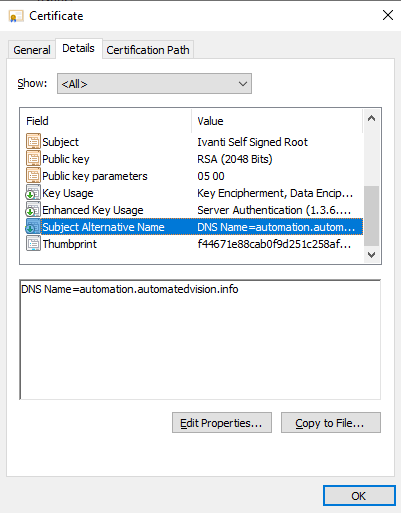Image resolution: width=401 pixels, height=513 pixels.
Task: Confirm the dialog with OK
Action: coord(359,496)
